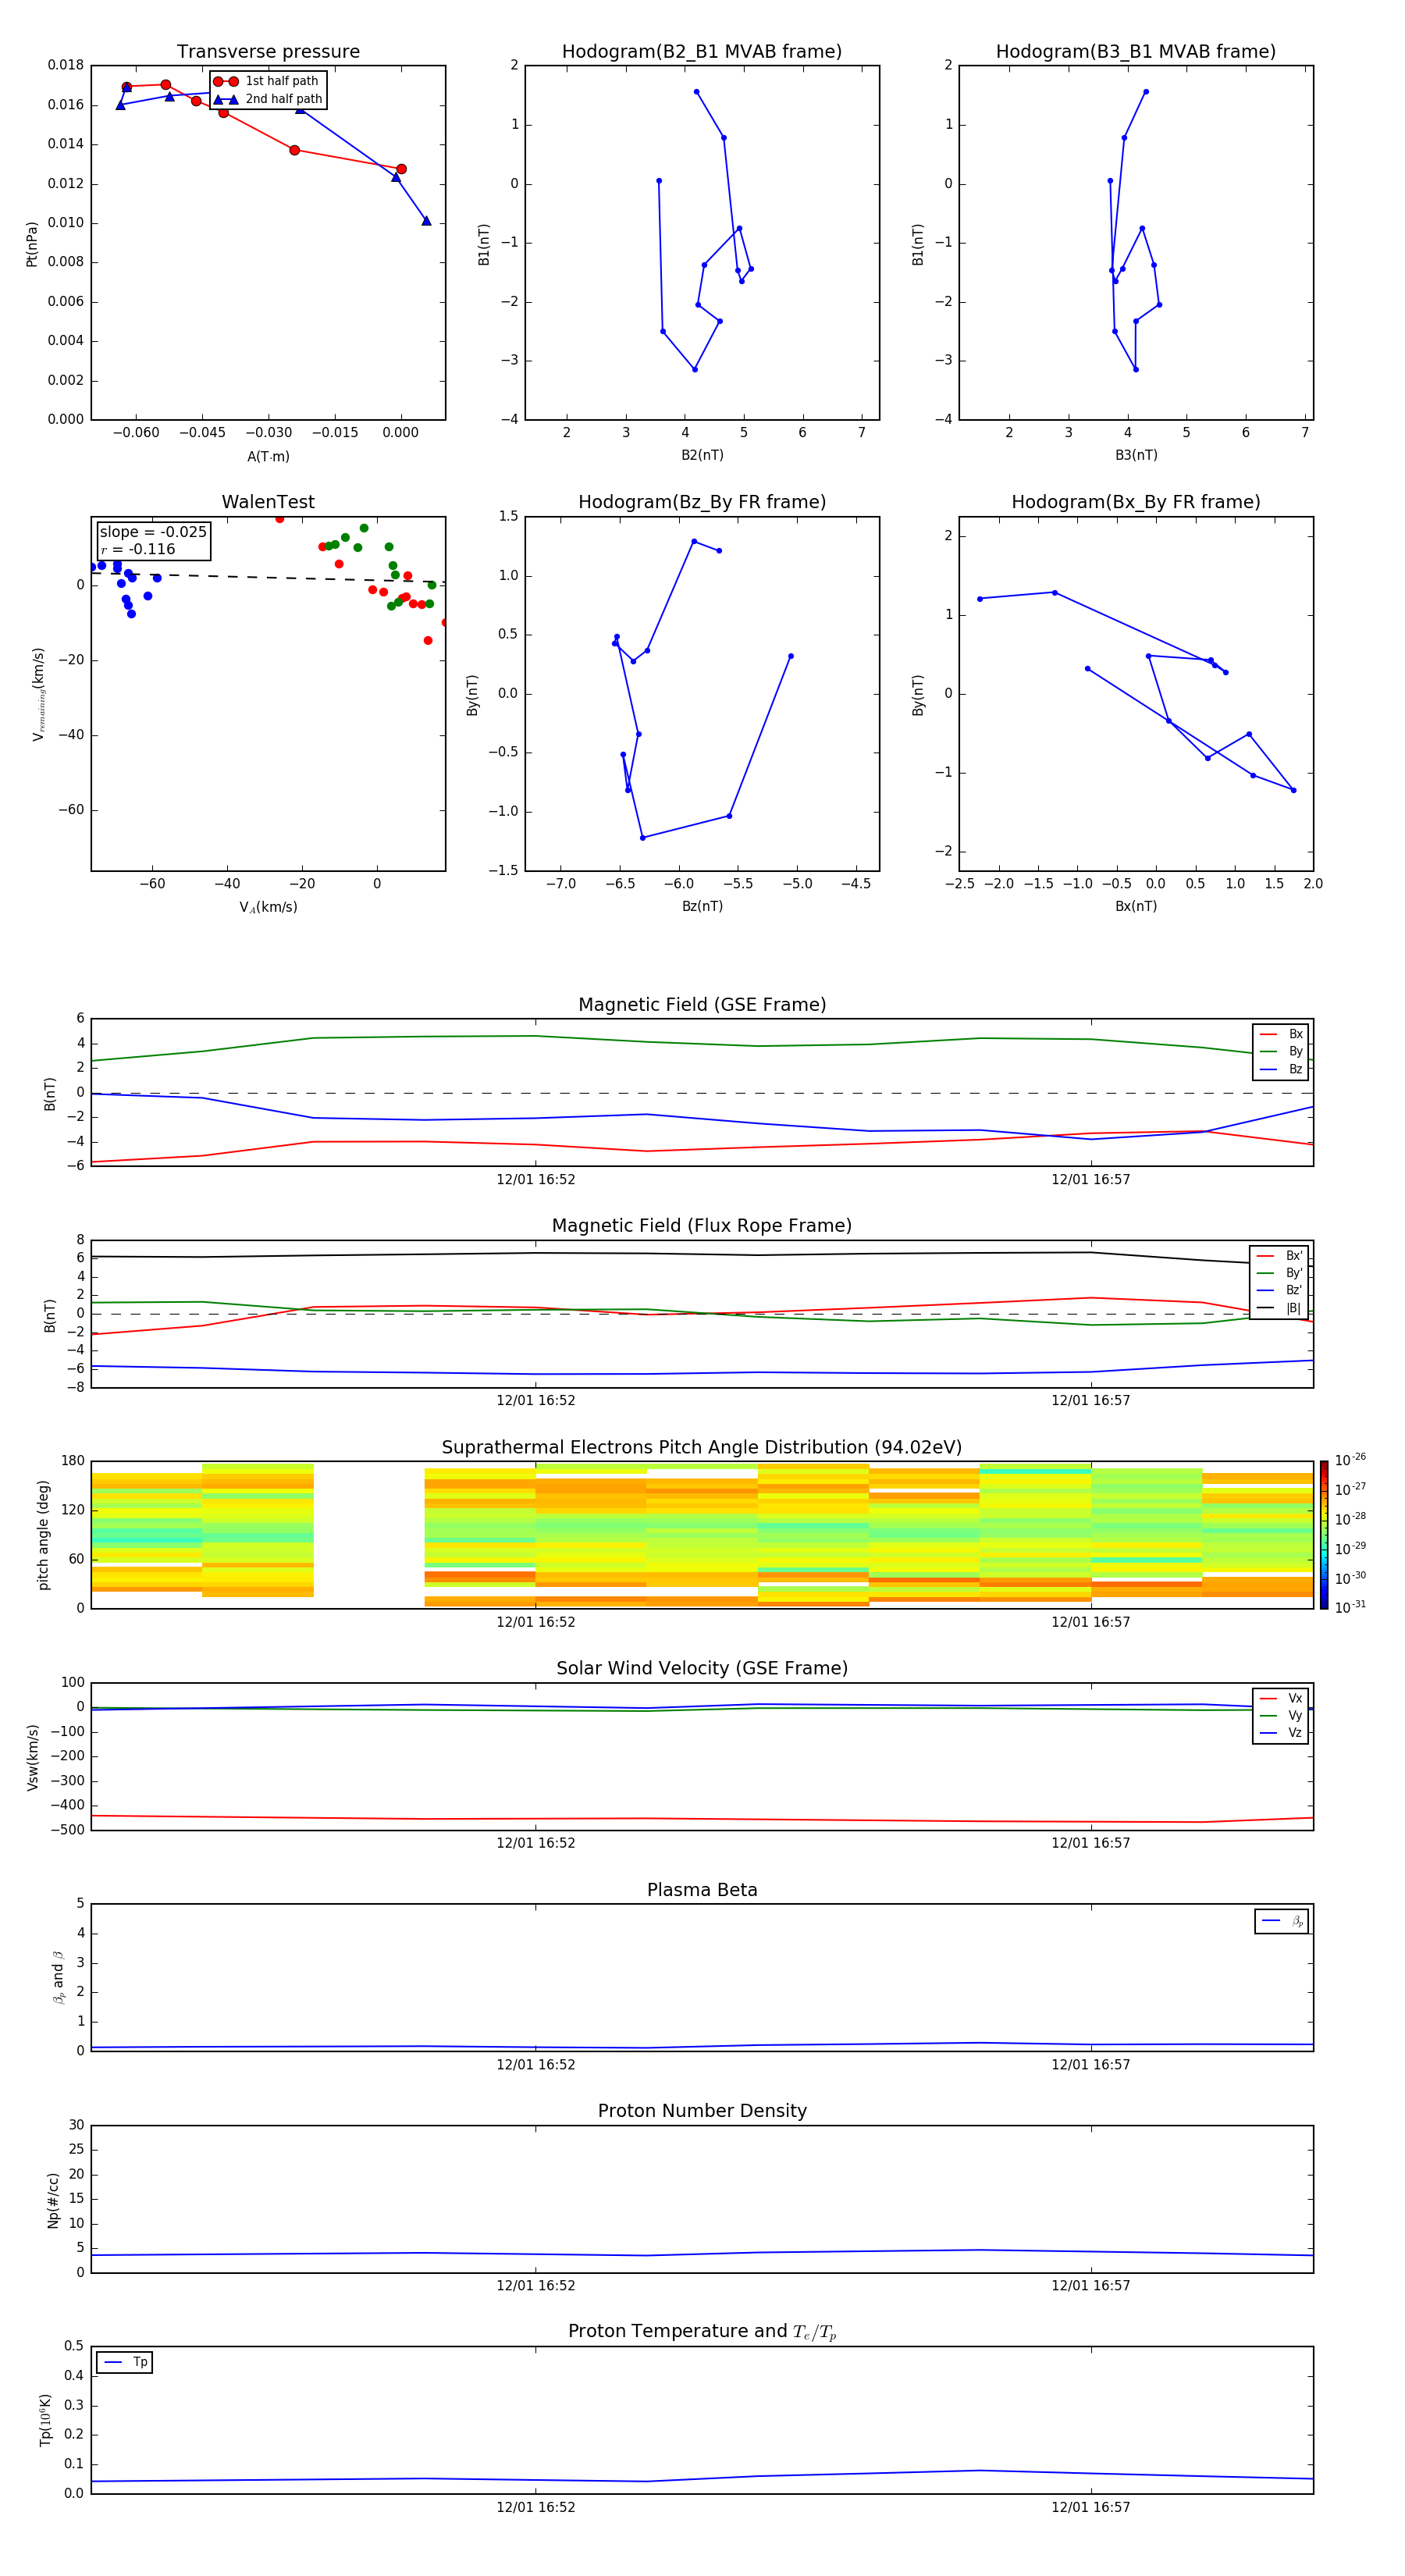1405x2576 pixels.
Task: Click the 'B2(nT)' x-axis label
Action: click(x=702, y=455)
